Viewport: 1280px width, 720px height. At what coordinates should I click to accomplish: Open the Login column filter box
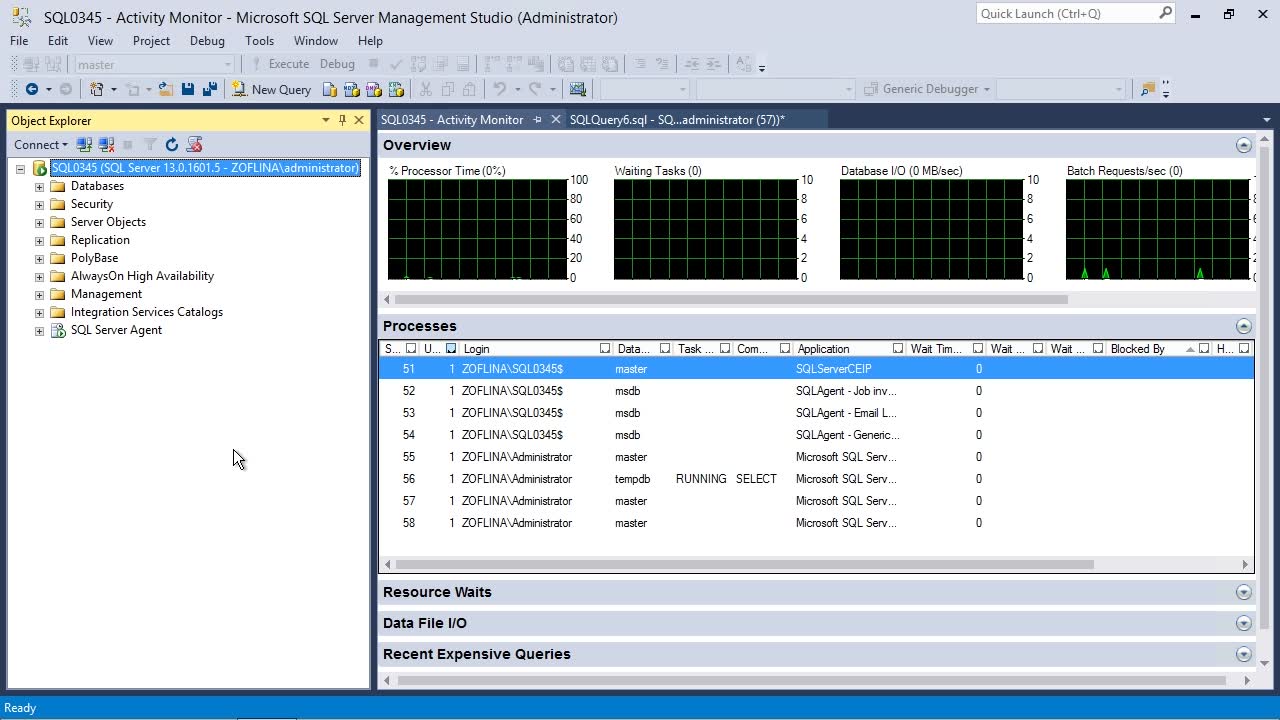click(x=604, y=349)
